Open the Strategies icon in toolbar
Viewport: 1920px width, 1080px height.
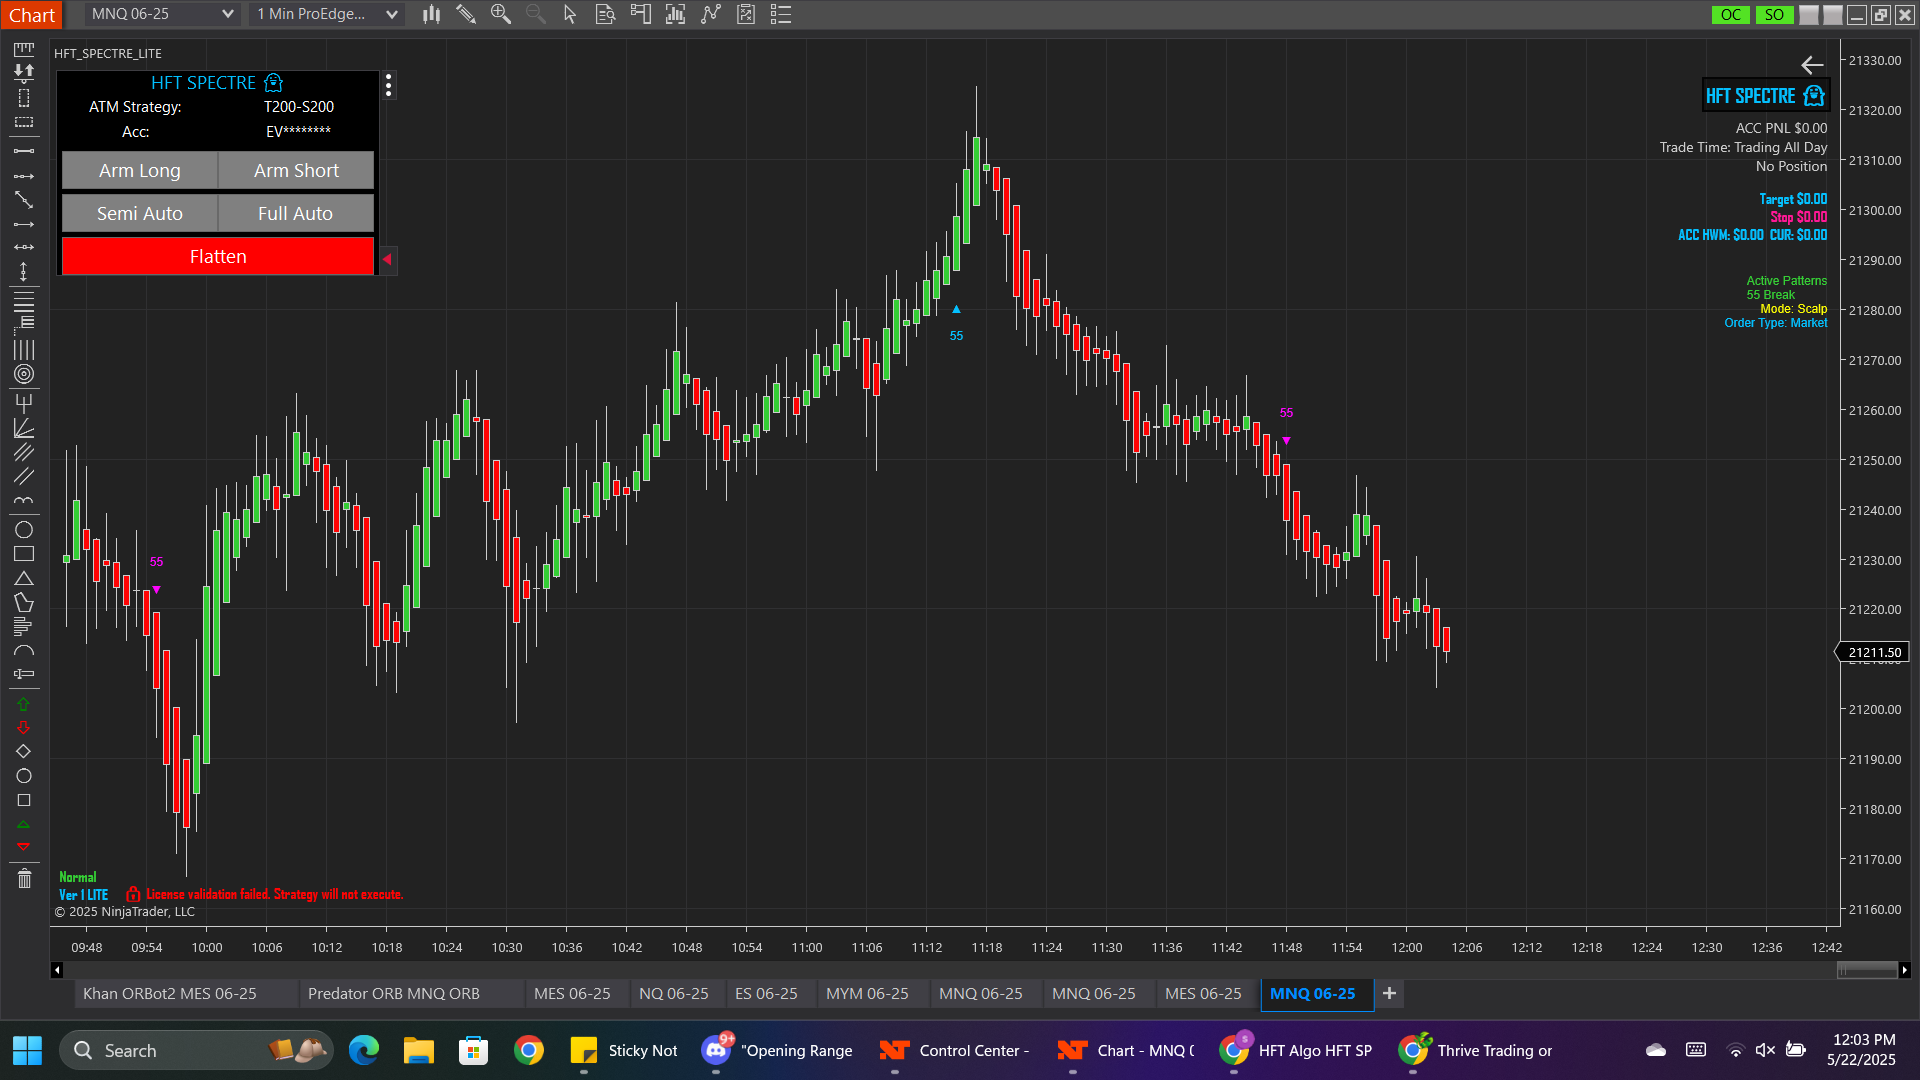tap(746, 14)
